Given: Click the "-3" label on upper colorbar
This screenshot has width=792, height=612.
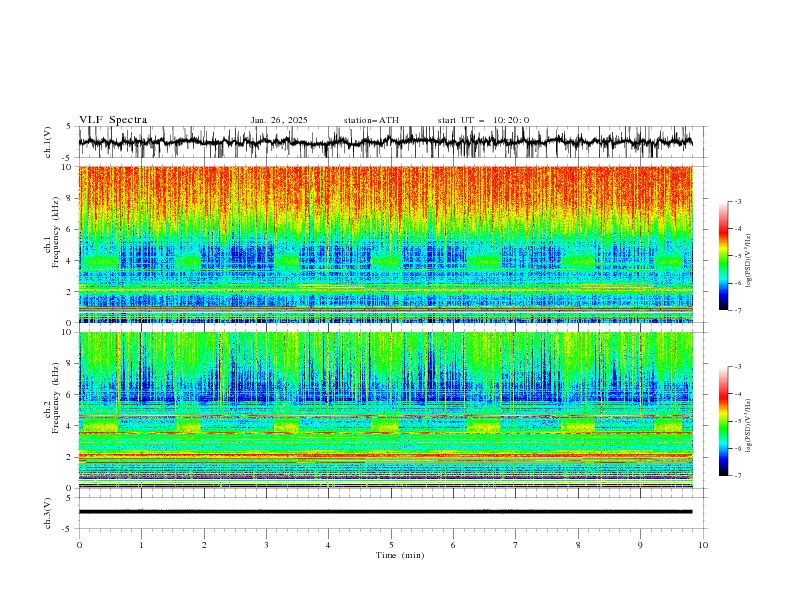Looking at the screenshot, I should pos(738,201).
